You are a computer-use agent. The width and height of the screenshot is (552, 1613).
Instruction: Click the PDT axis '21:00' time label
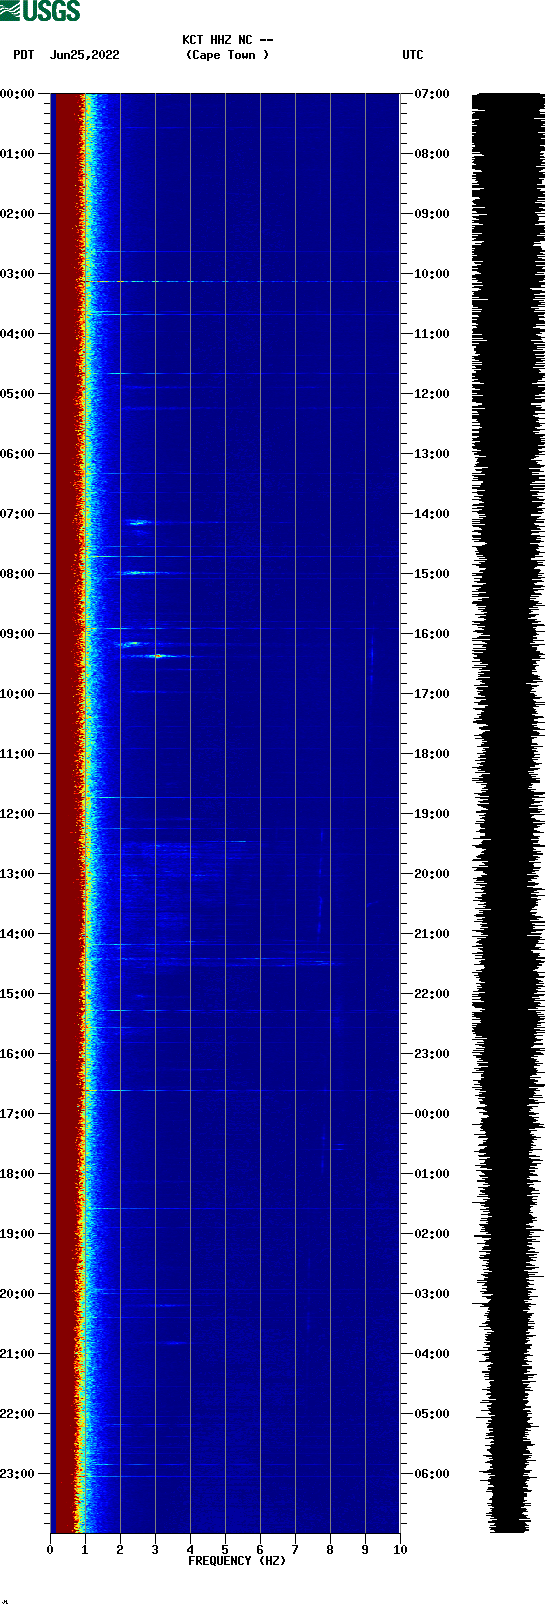pyautogui.click(x=18, y=1354)
